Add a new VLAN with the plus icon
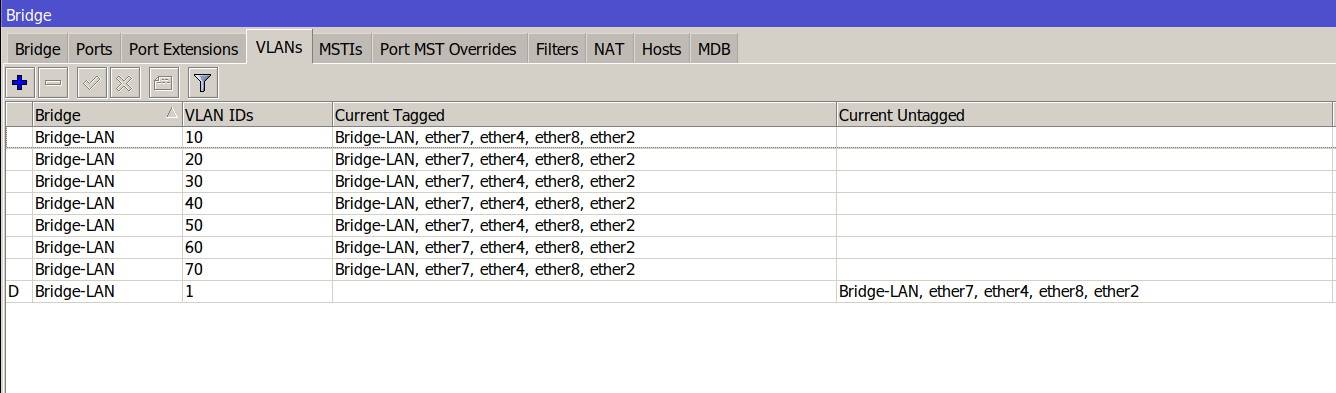Screen dimensions: 1336x393 click(x=19, y=82)
